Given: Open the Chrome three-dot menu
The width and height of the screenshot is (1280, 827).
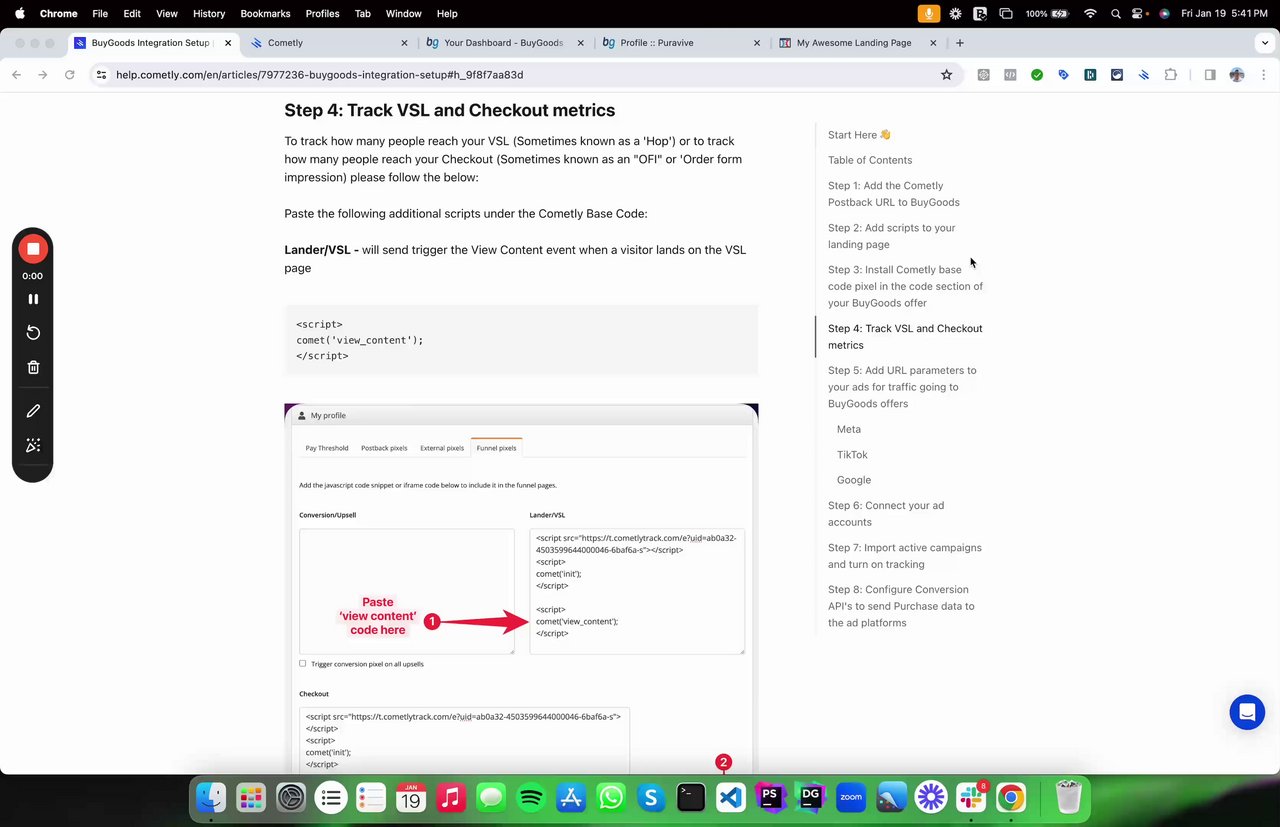Looking at the screenshot, I should tap(1263, 75).
